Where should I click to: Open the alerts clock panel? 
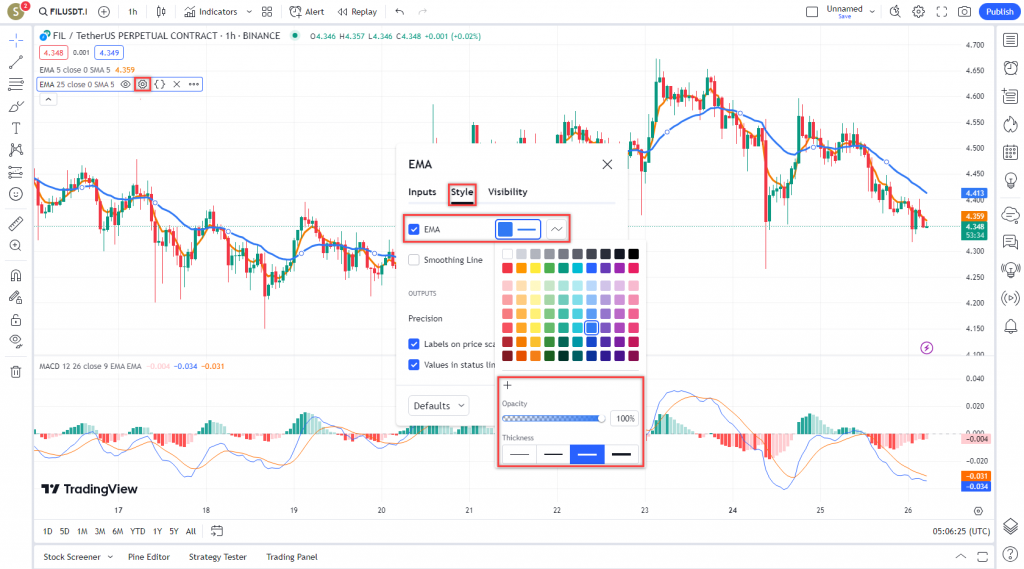1010,67
